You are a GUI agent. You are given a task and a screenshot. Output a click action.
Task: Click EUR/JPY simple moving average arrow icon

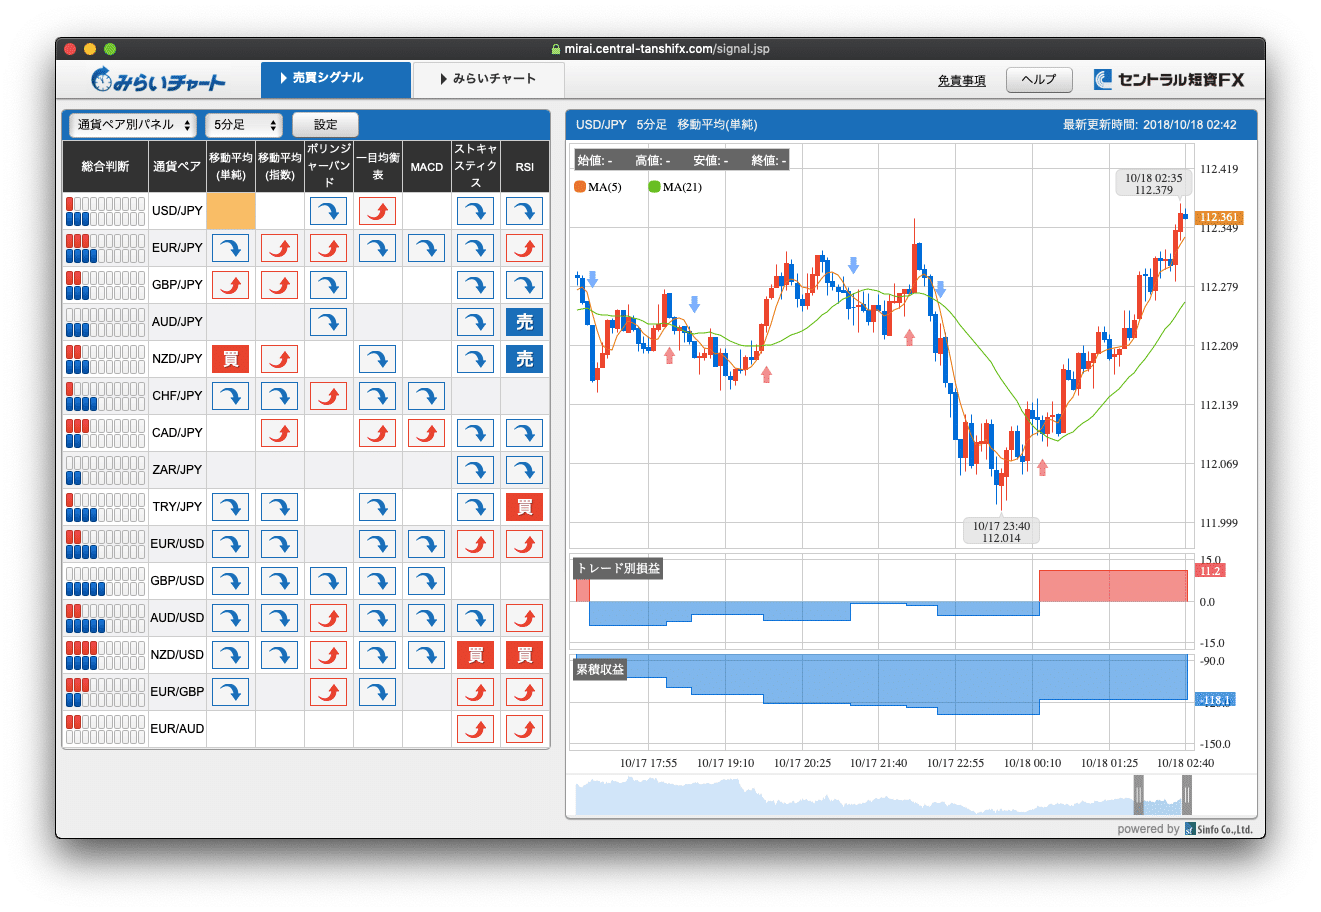coord(230,248)
